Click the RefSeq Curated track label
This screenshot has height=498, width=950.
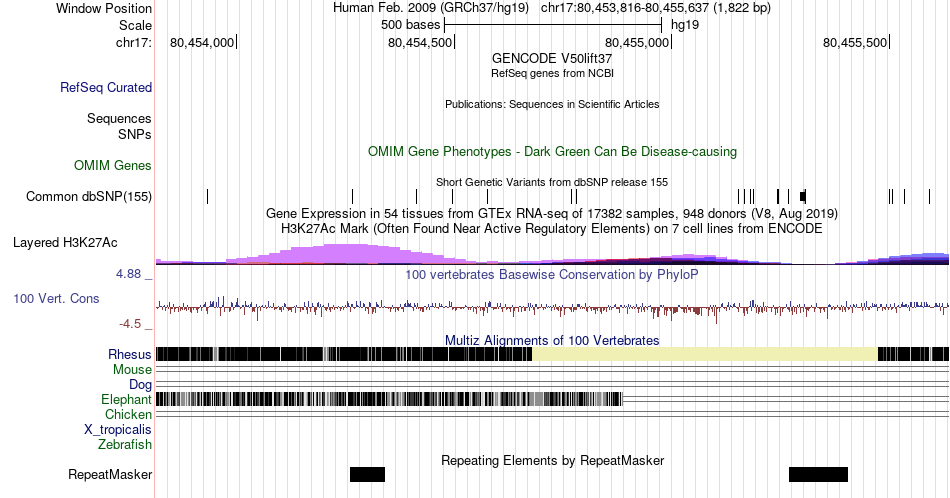[106, 87]
